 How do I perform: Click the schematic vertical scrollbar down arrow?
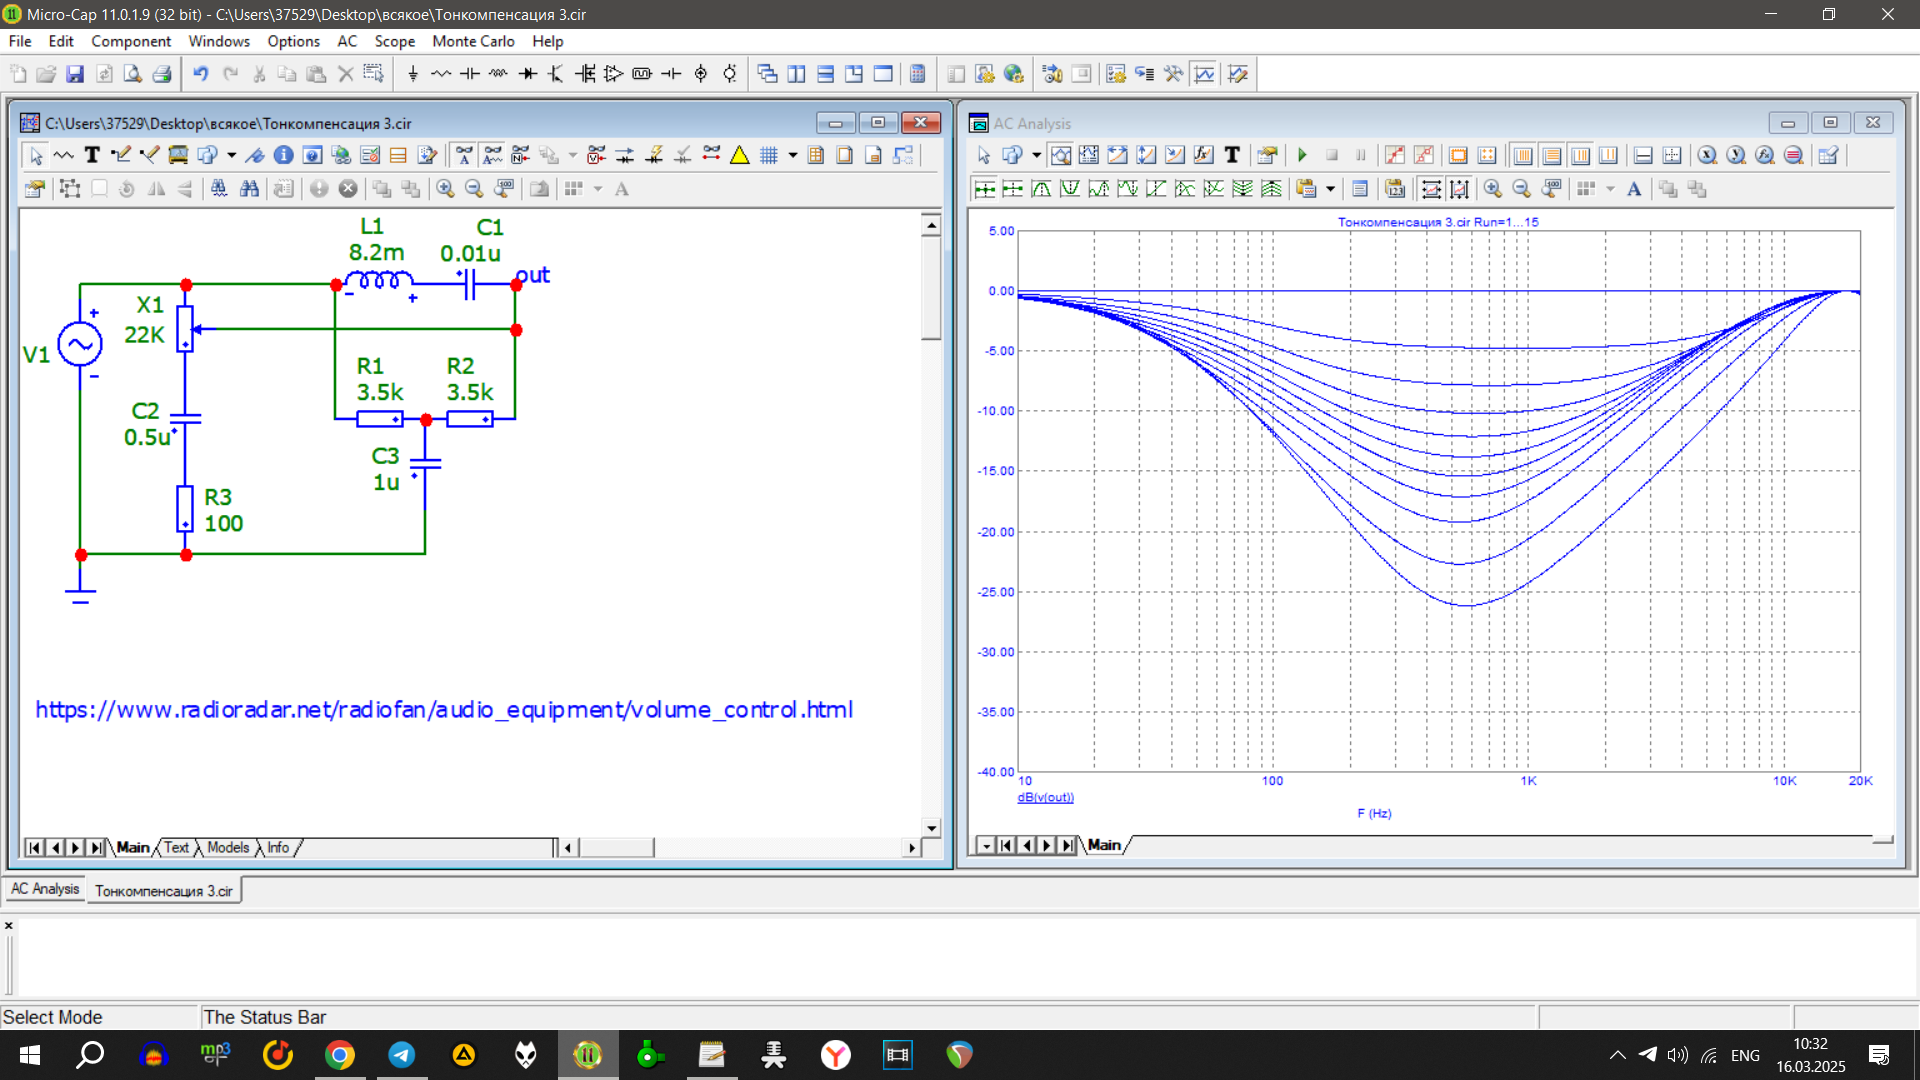931,828
